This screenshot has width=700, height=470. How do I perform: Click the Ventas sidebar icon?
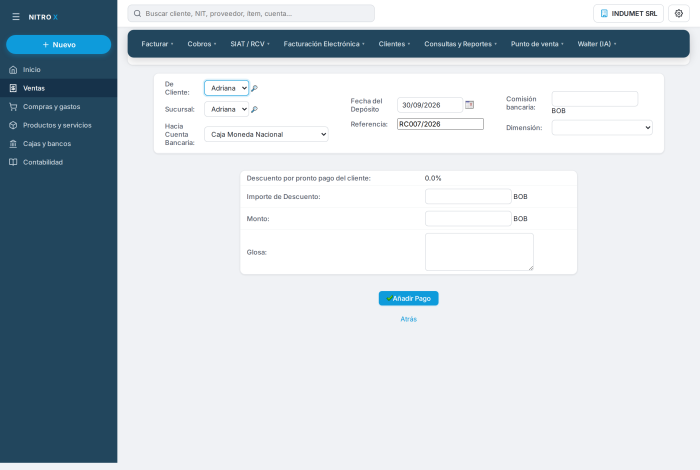[13, 88]
